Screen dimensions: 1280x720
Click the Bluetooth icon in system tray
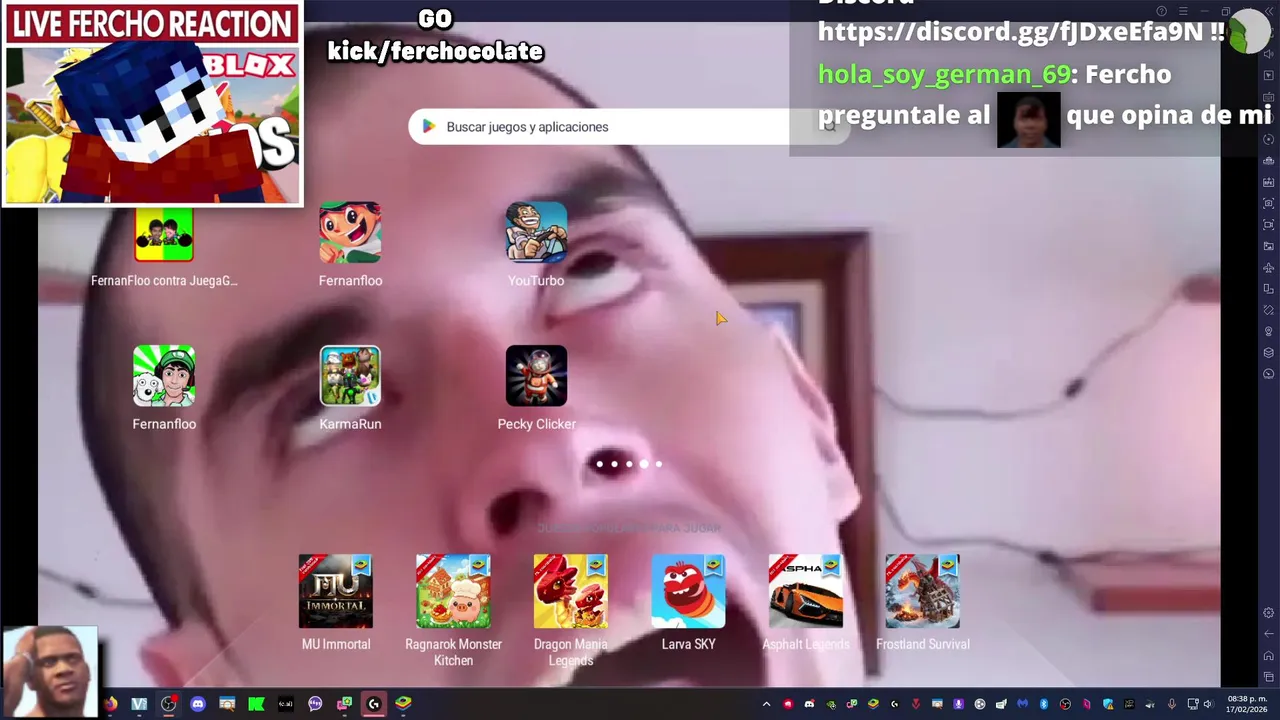coord(1044,704)
